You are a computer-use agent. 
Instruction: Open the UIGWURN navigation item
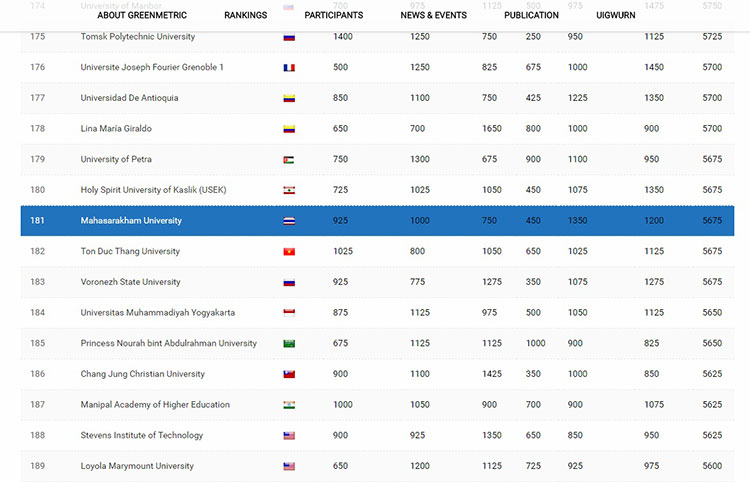click(615, 15)
